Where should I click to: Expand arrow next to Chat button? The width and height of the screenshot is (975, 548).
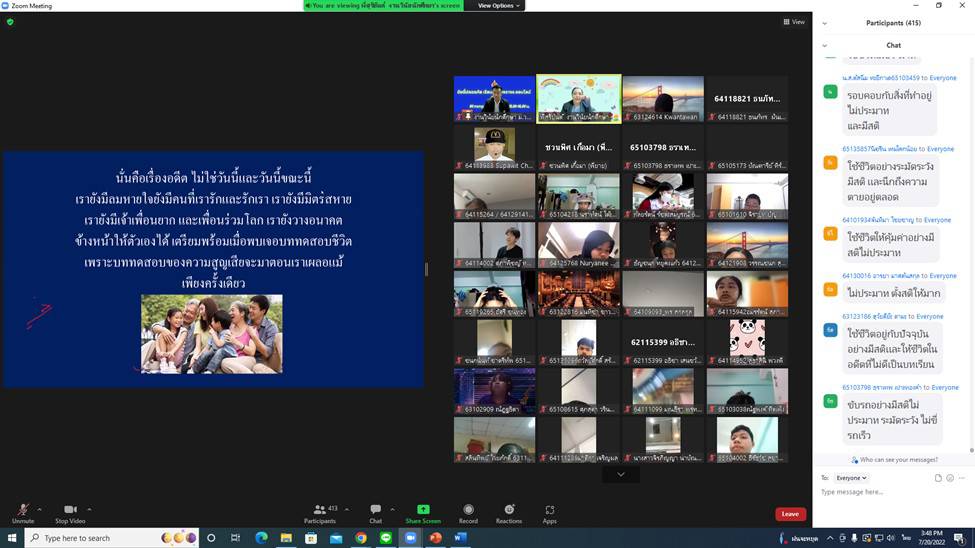392,509
